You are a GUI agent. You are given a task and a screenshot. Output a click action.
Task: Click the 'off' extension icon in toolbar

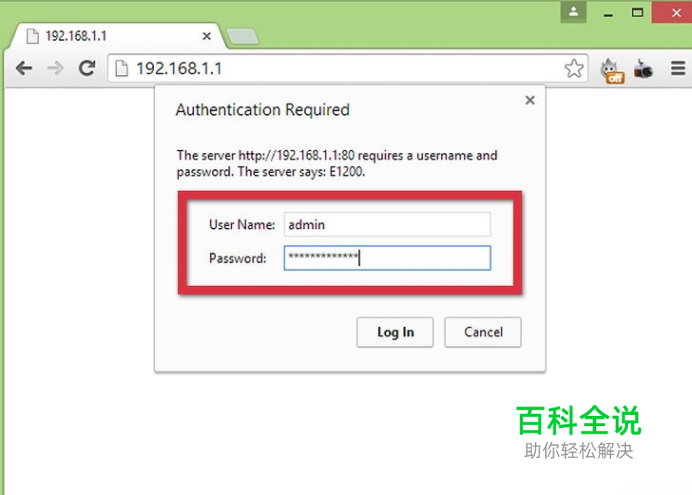pyautogui.click(x=613, y=71)
